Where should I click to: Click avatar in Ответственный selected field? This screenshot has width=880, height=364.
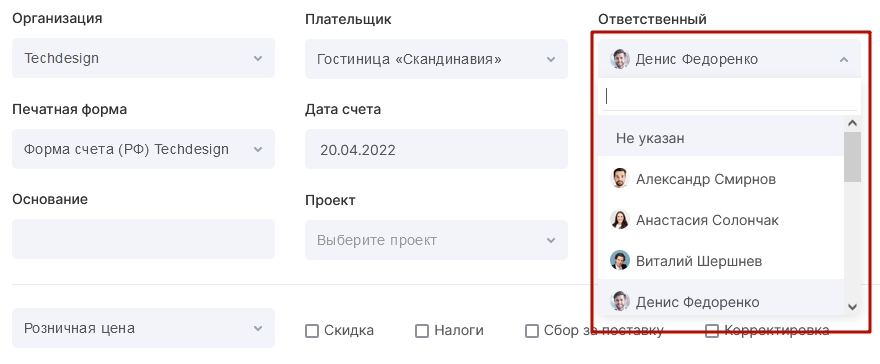tap(620, 59)
